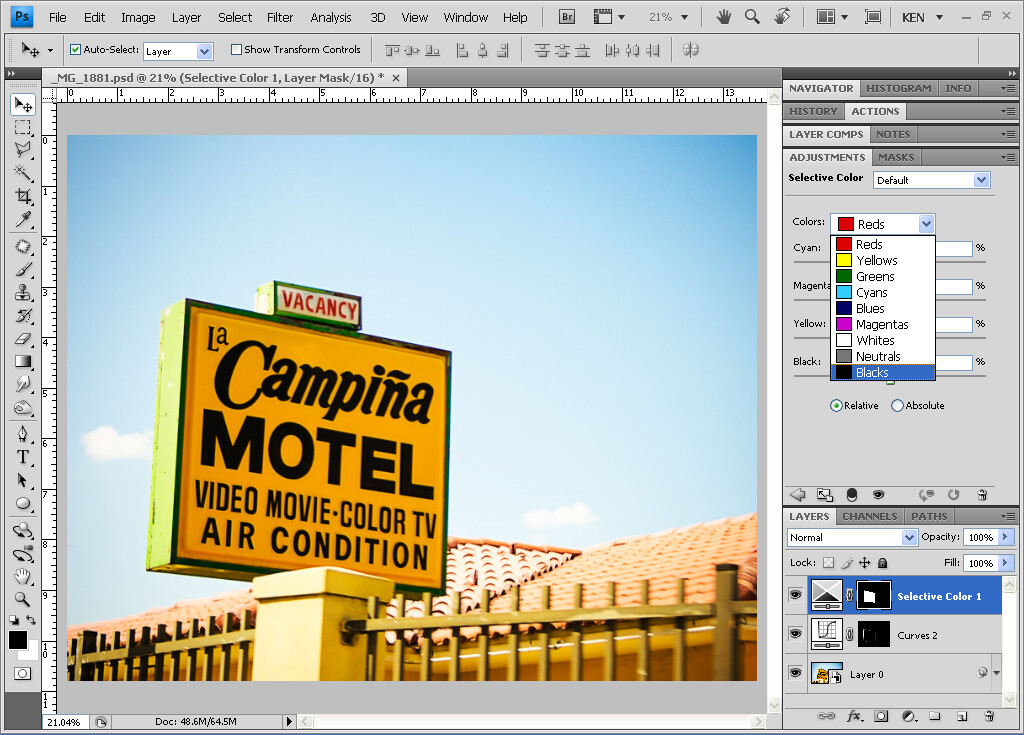Click the Layer 0 thumbnail

tap(827, 674)
